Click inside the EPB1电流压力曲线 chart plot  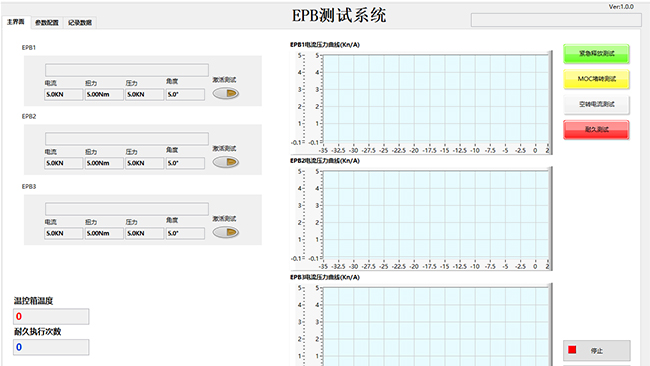pos(436,99)
